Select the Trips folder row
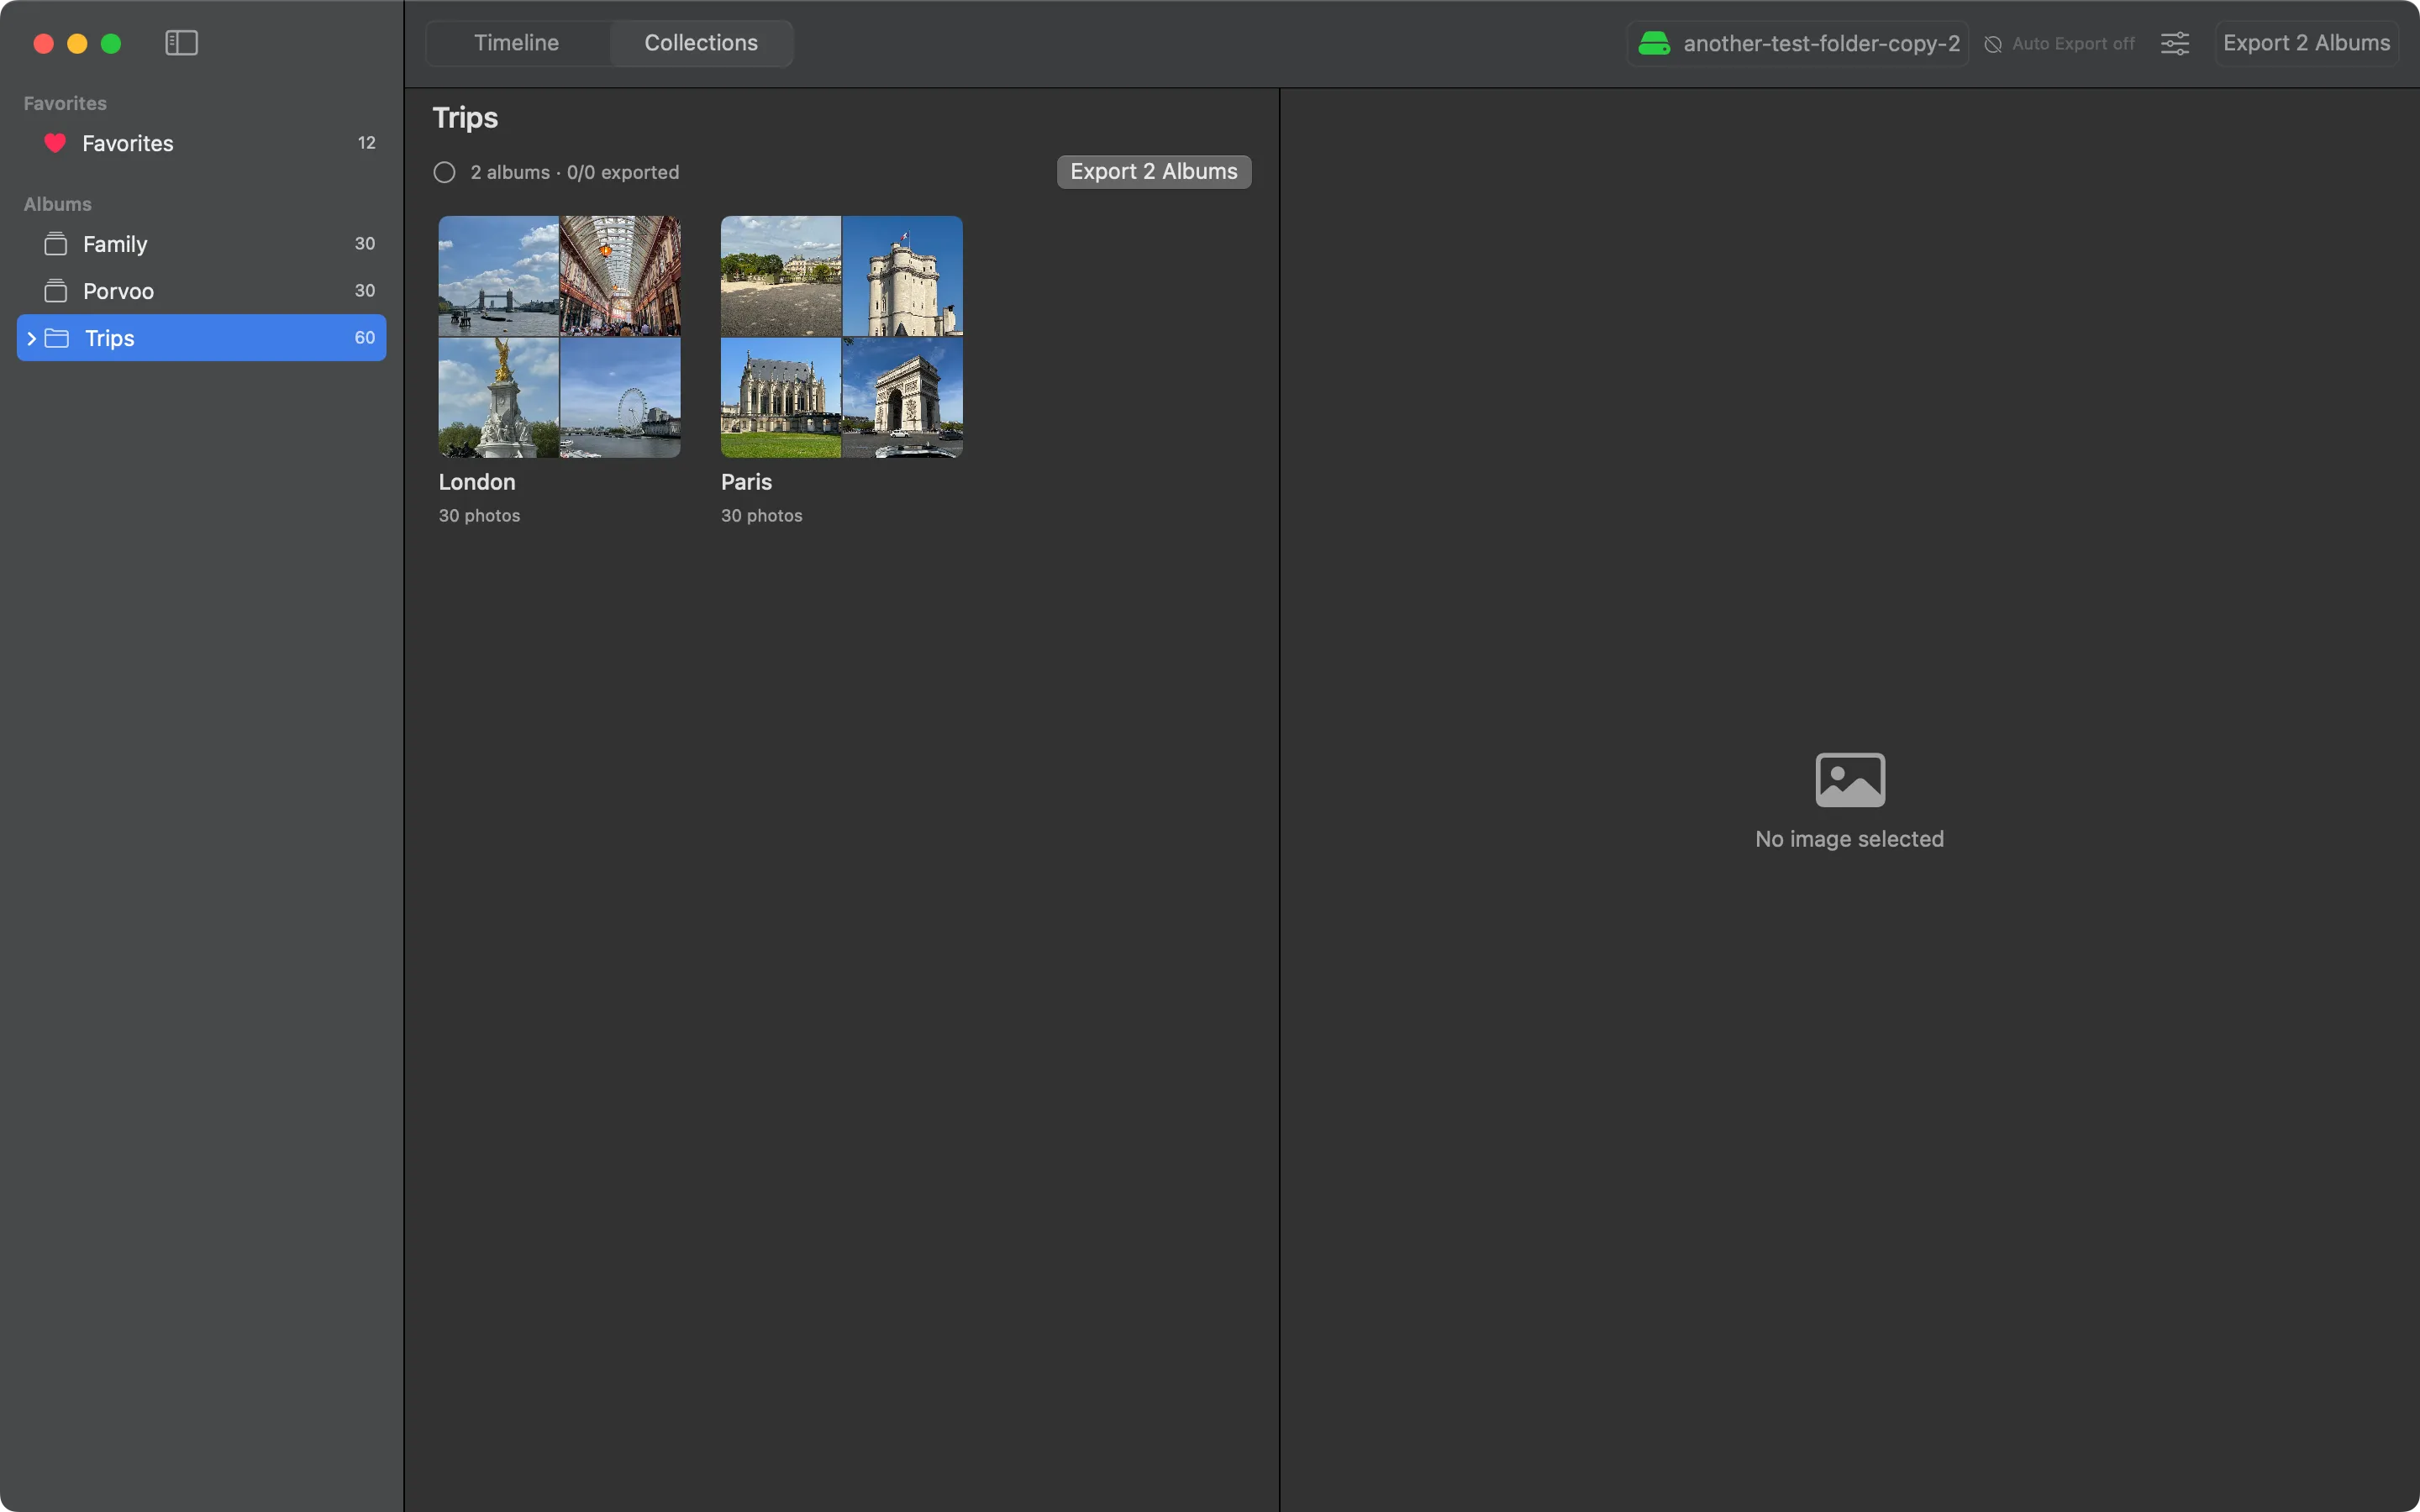The image size is (2420, 1512). coord(201,338)
